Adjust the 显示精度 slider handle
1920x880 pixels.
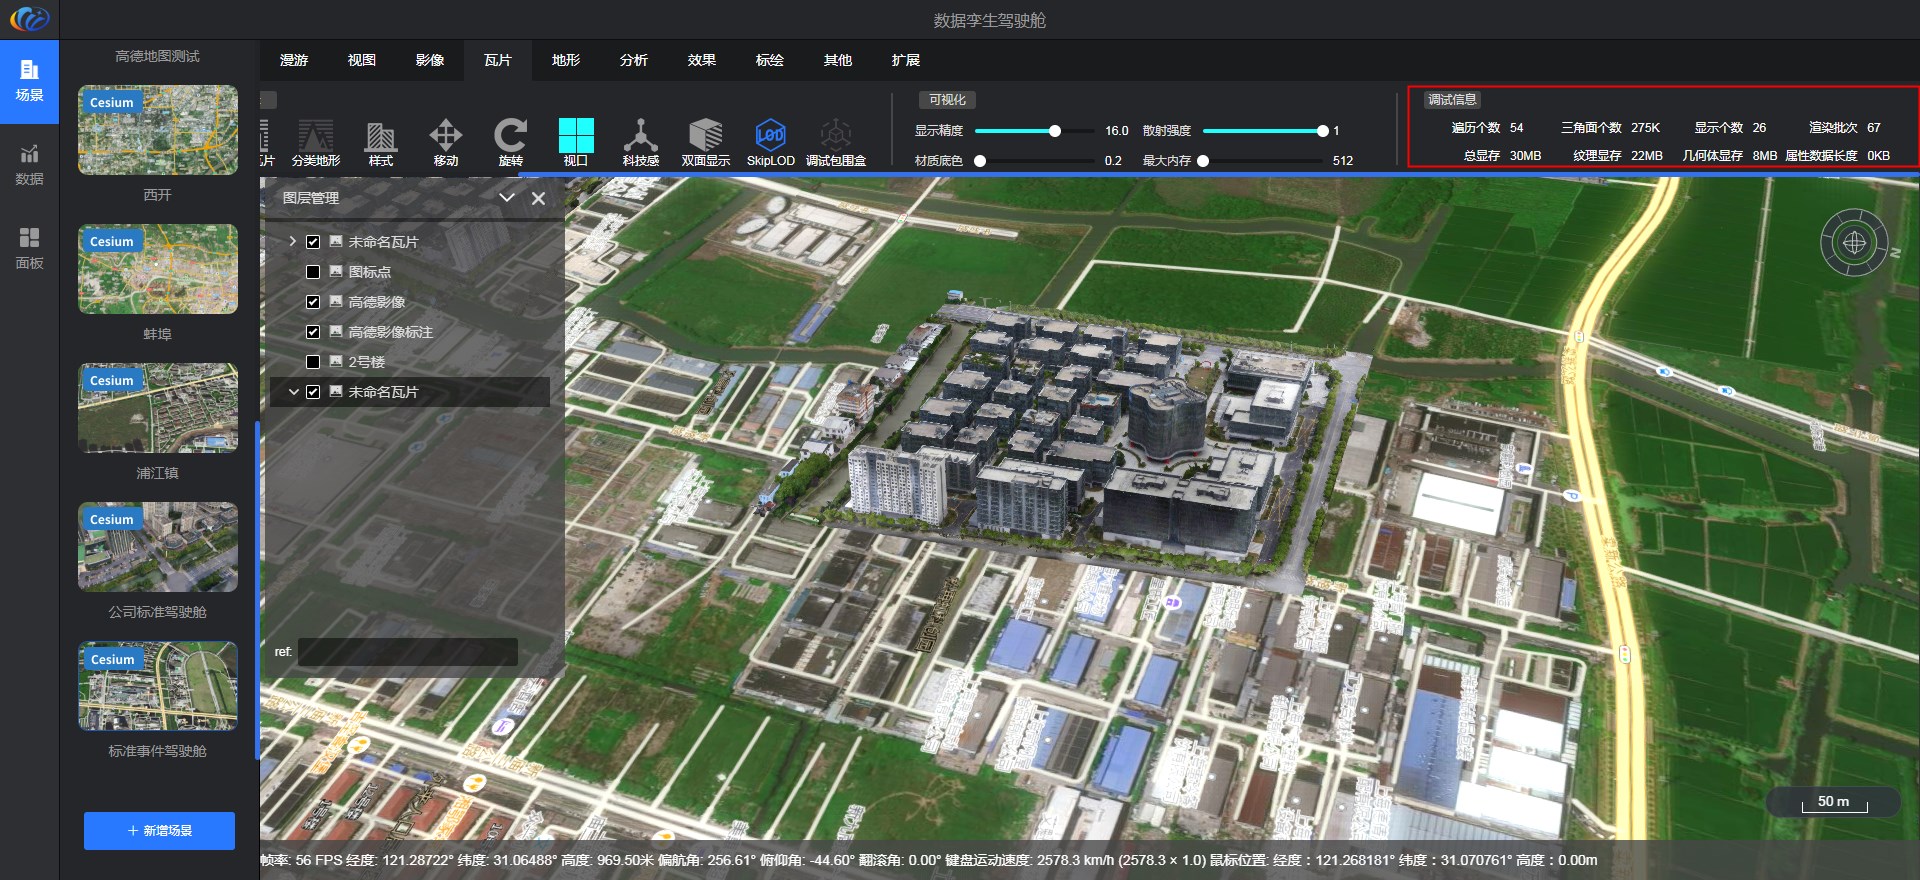(1054, 131)
